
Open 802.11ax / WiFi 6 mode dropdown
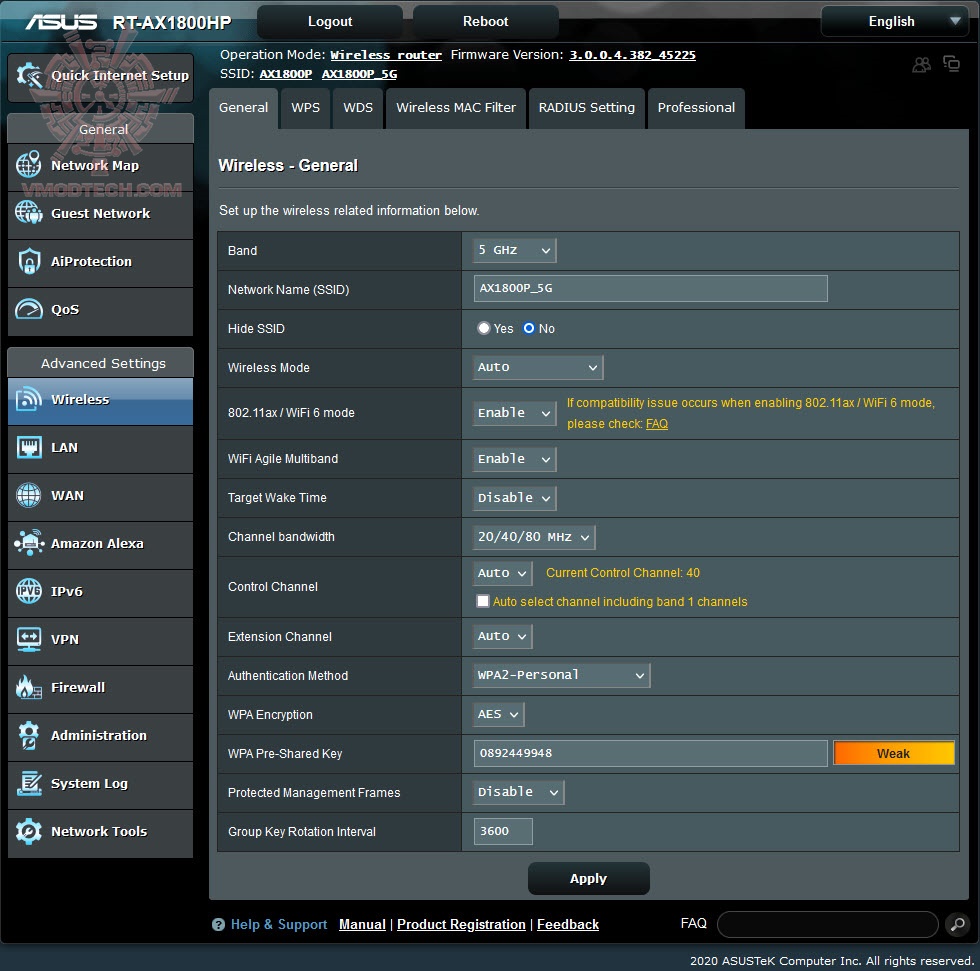click(x=514, y=413)
